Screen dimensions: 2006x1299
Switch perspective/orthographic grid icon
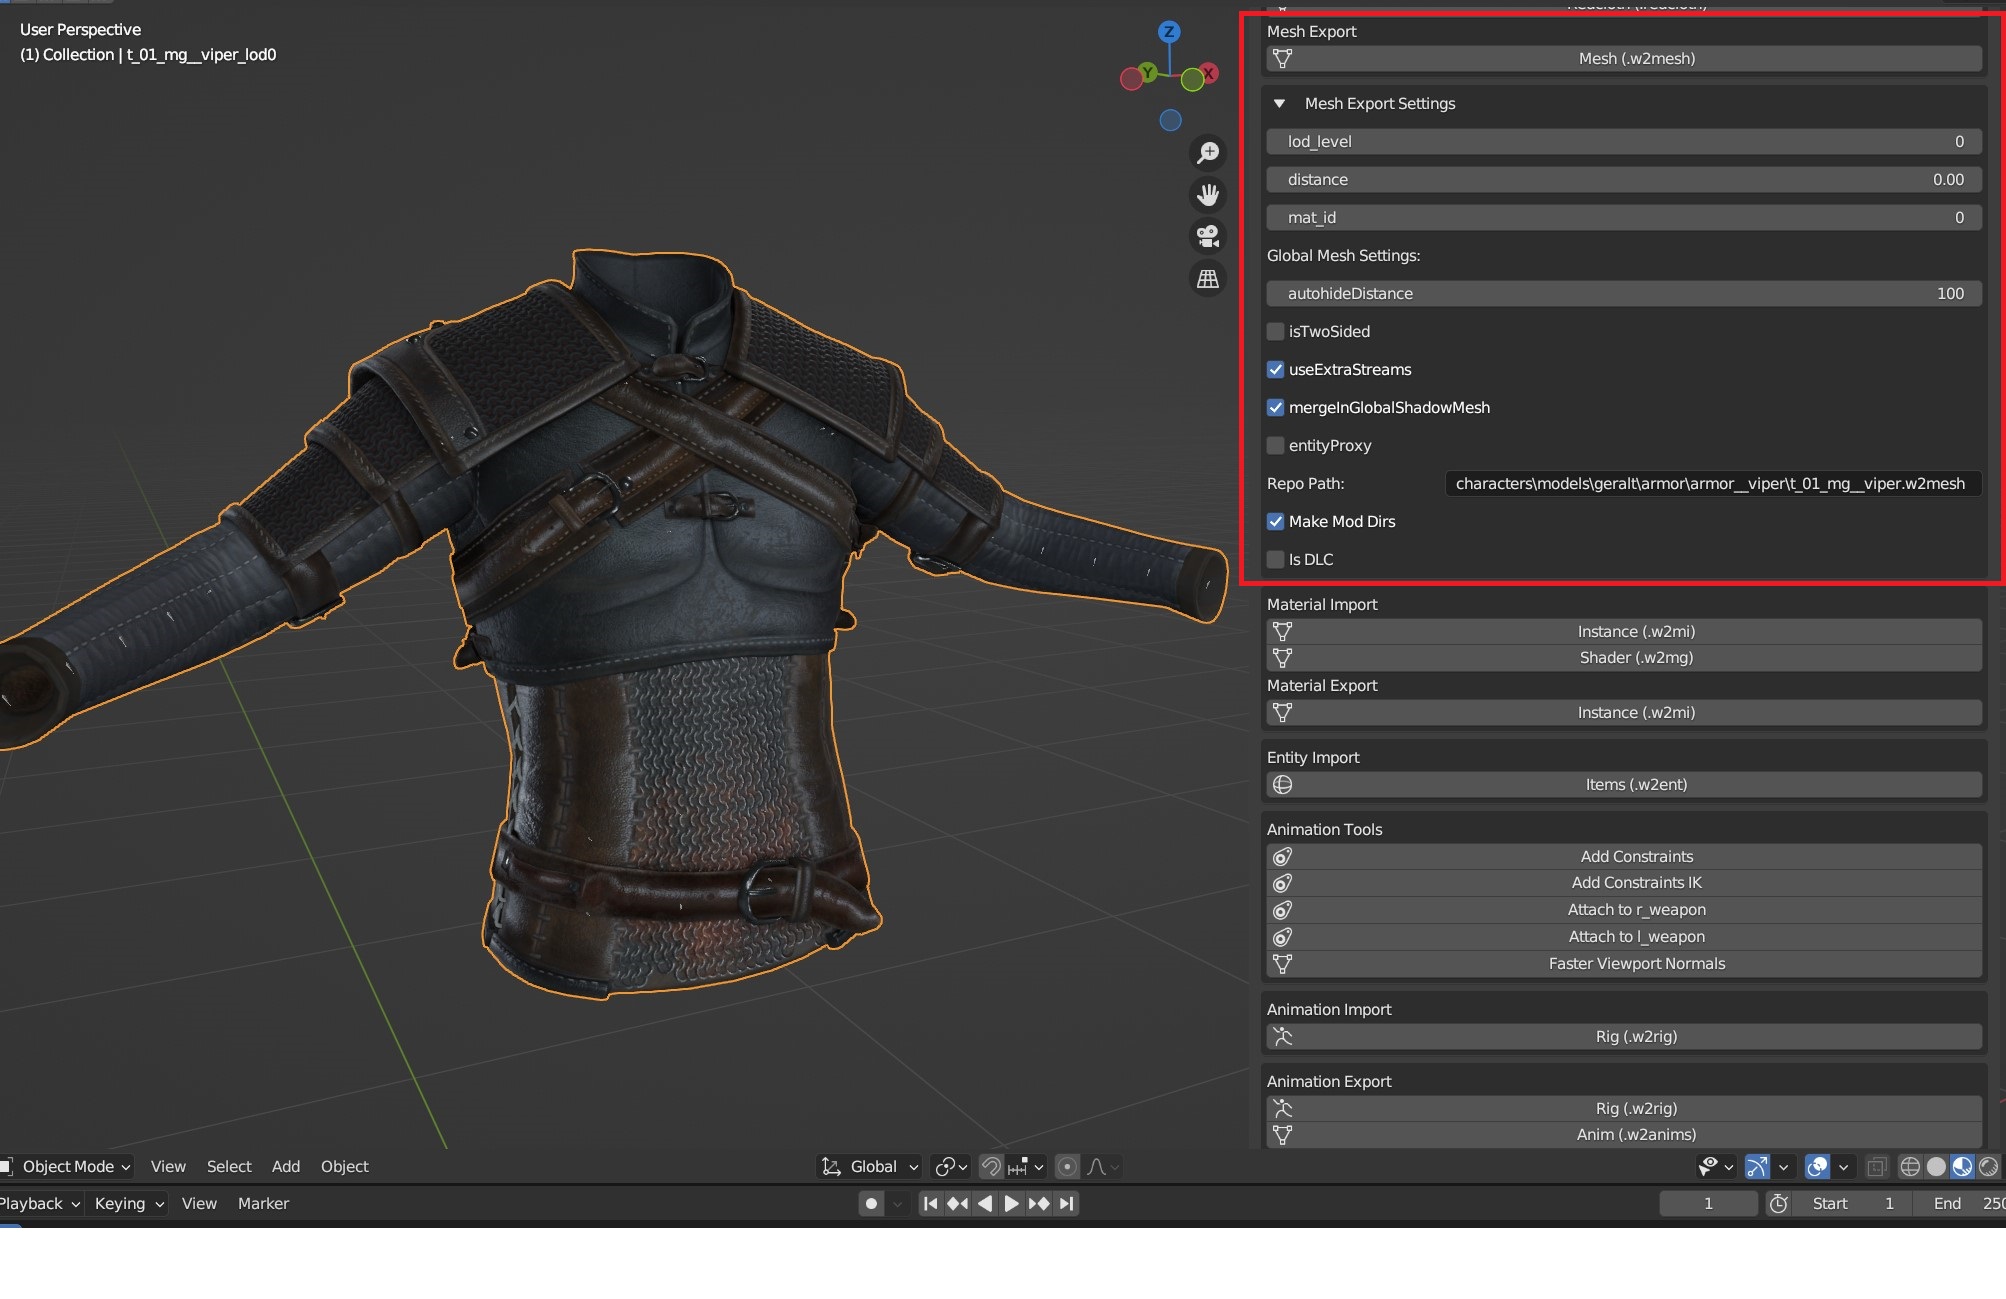pyautogui.click(x=1208, y=279)
